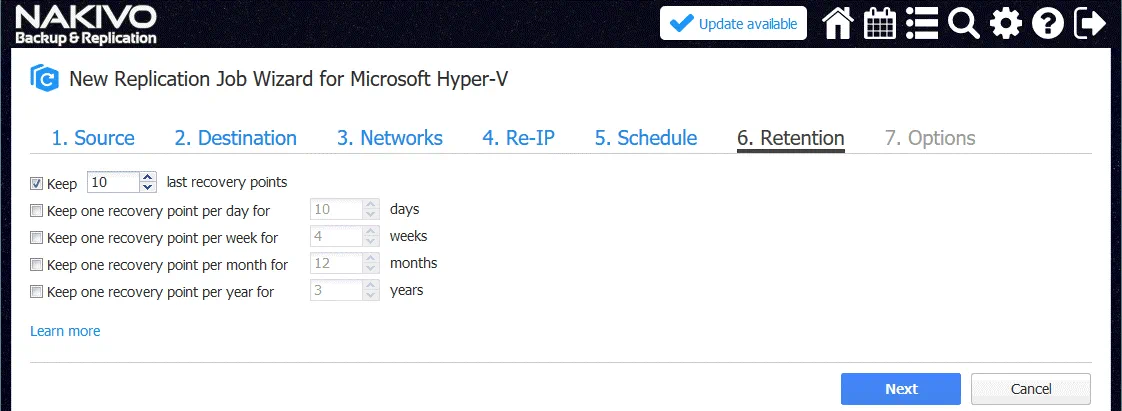Go to the Home dashboard icon
Viewport: 1122px width, 411px height.
pyautogui.click(x=837, y=24)
